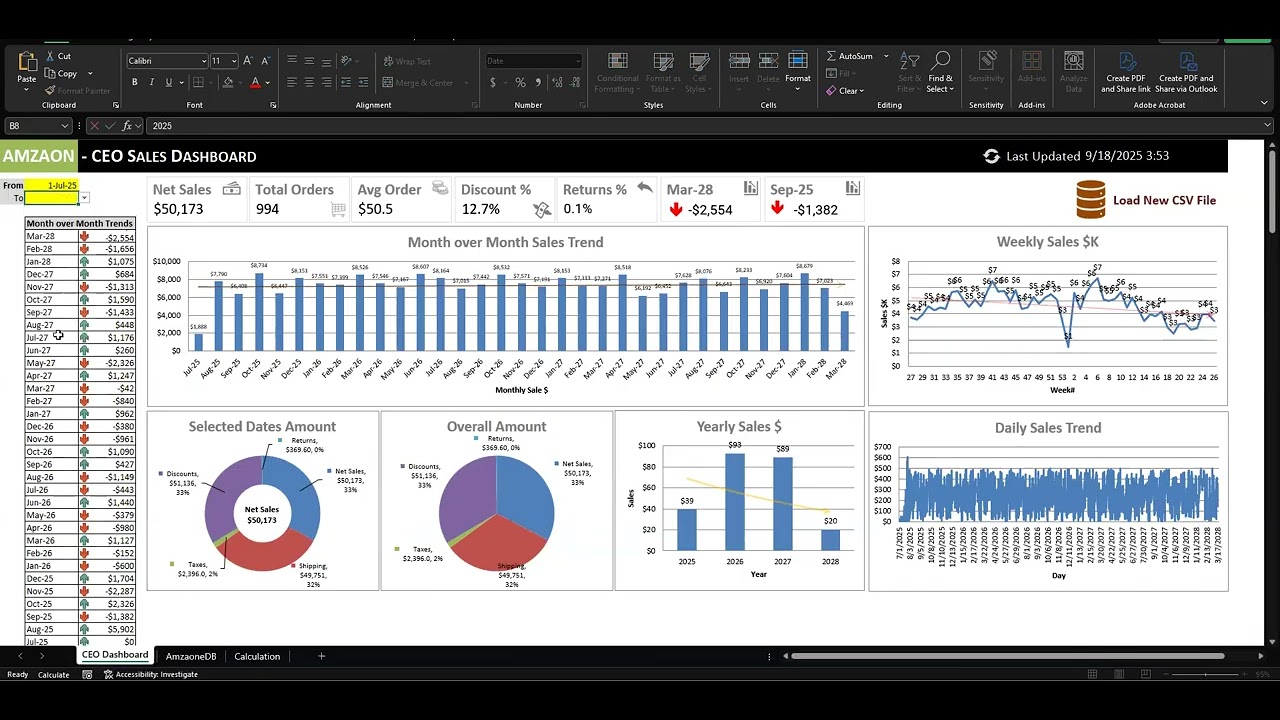
Task: Open the Copy options dropdown arrow
Action: (90, 73)
